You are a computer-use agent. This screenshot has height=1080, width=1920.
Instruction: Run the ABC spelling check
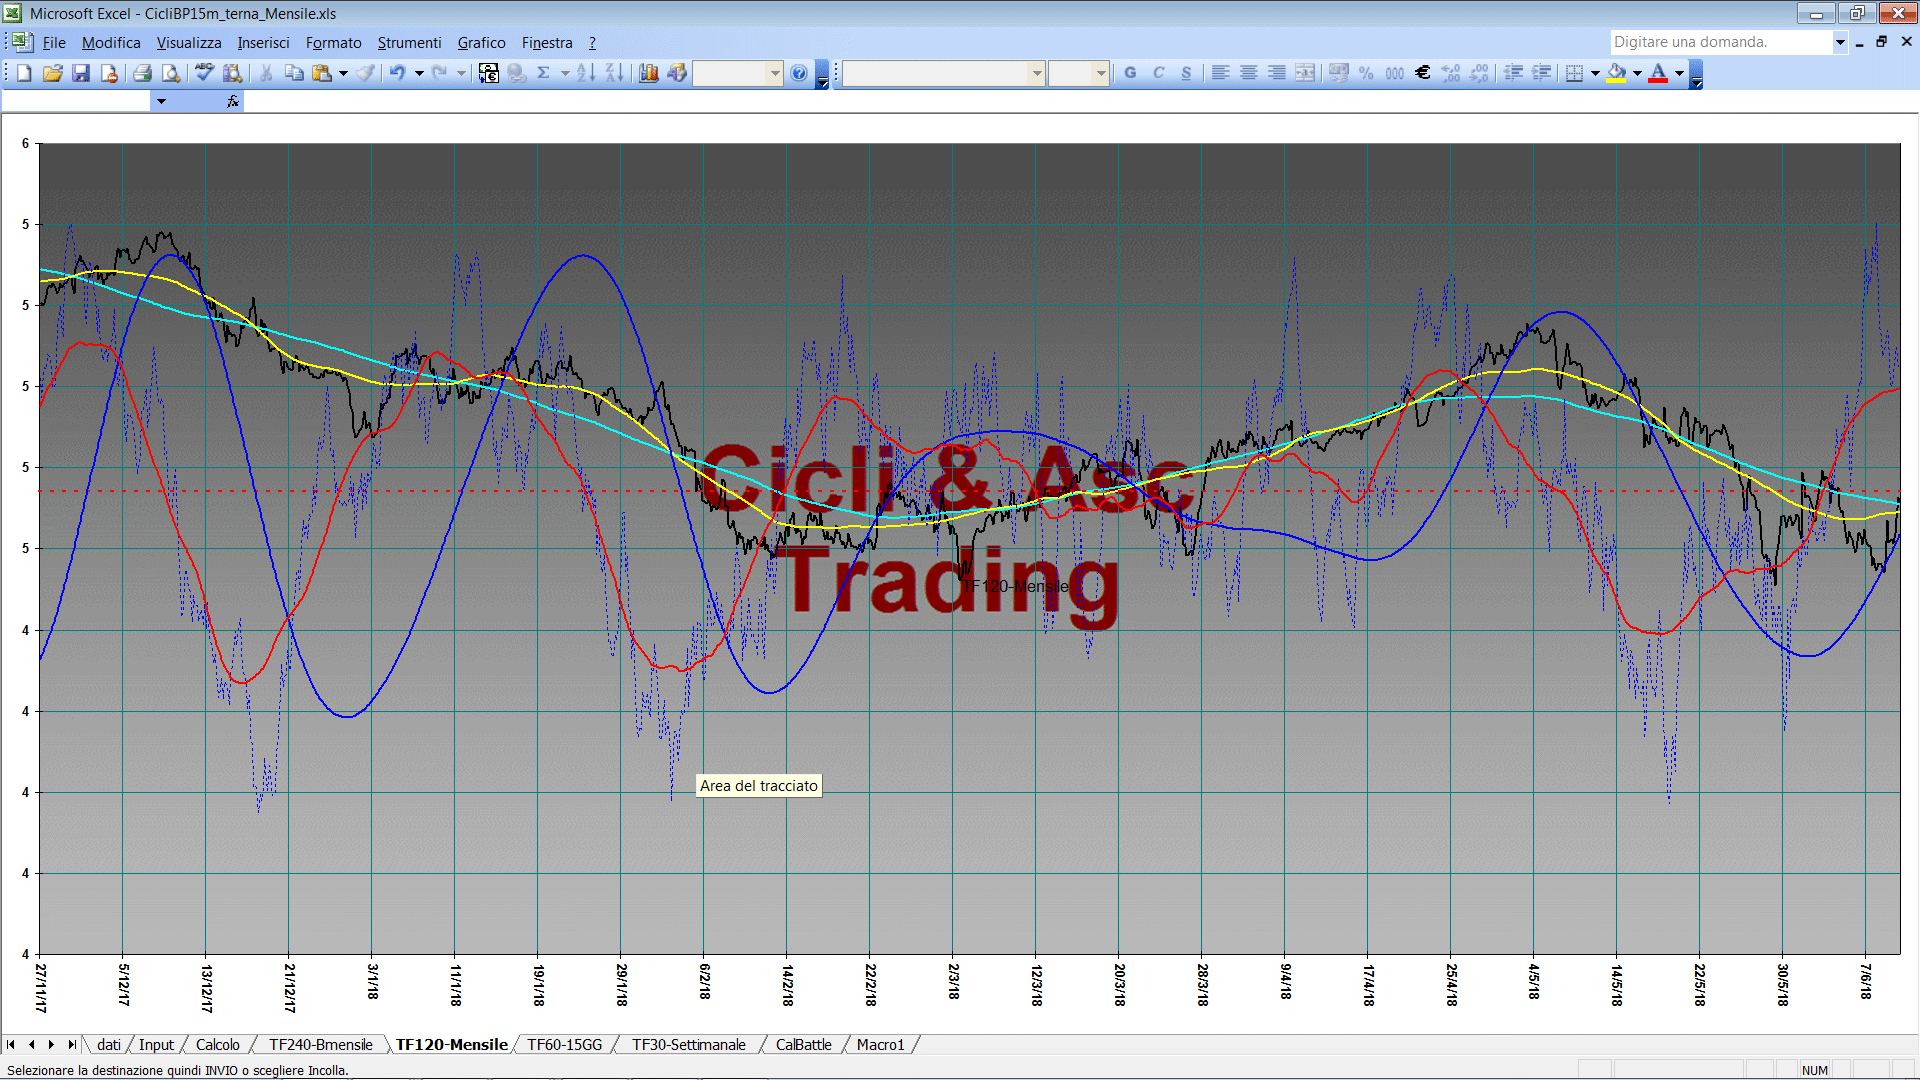pos(204,73)
